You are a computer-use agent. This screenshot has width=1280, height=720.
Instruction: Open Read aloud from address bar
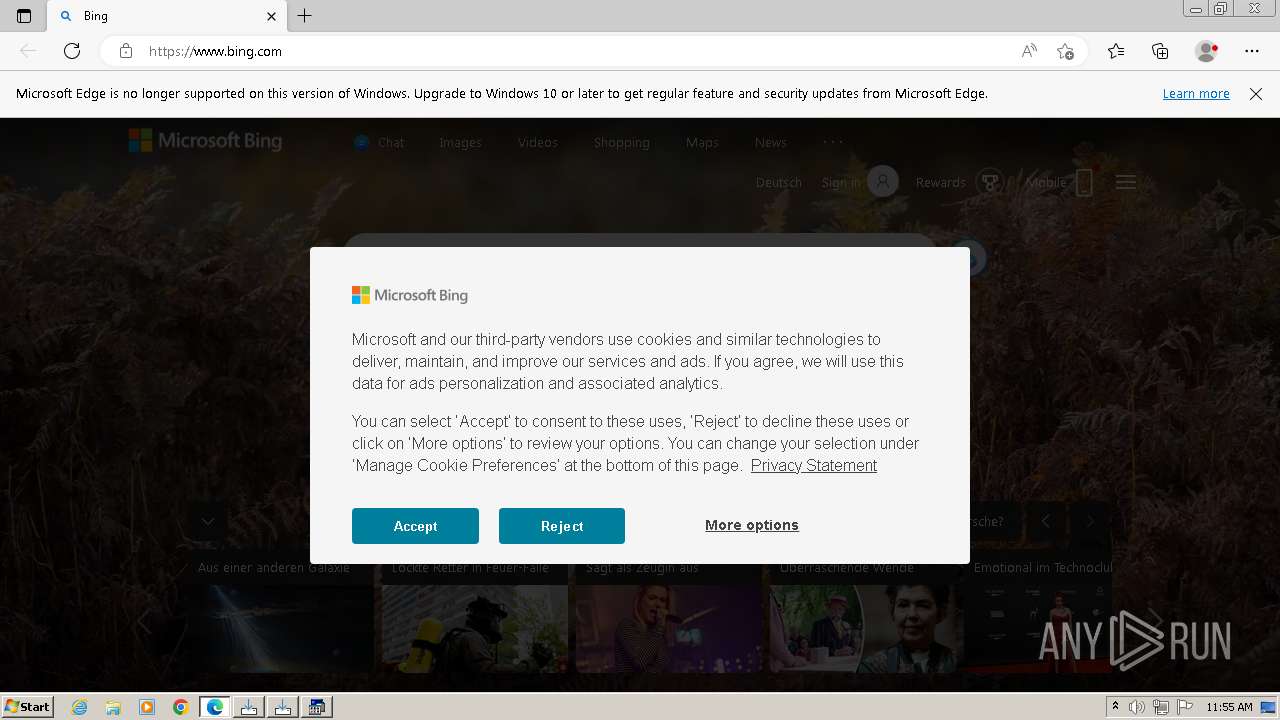coord(1029,51)
